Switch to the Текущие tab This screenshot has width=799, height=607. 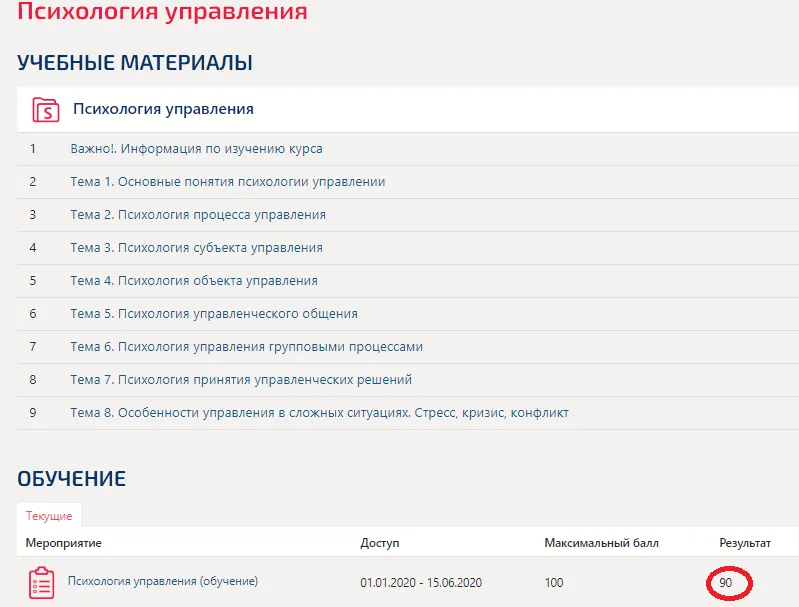(x=49, y=515)
